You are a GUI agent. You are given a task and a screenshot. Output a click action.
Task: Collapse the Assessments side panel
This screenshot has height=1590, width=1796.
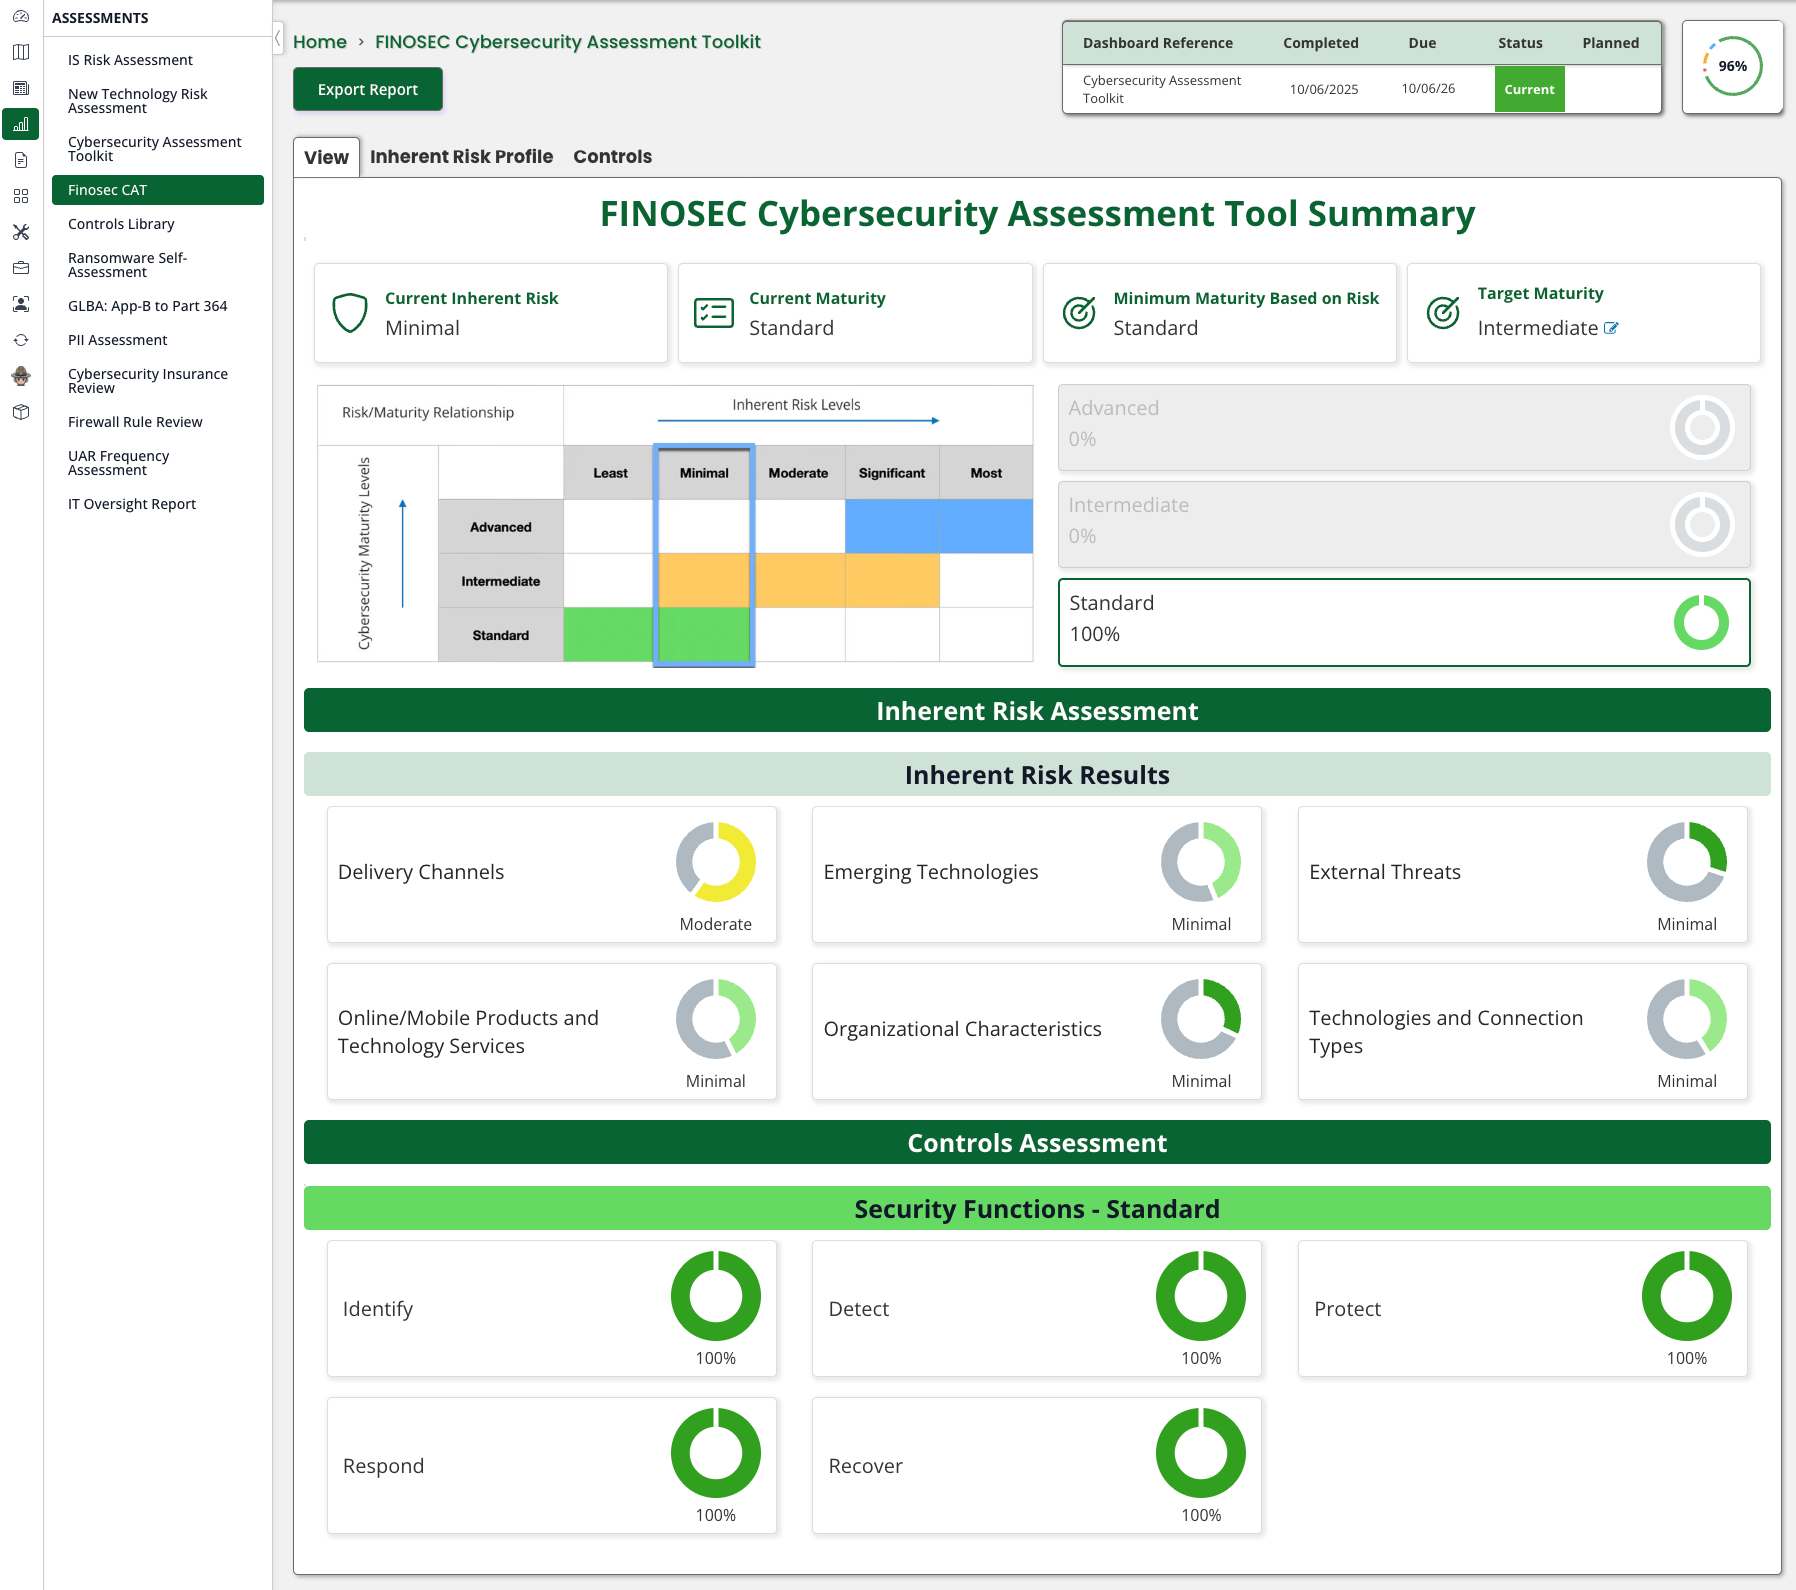[278, 40]
